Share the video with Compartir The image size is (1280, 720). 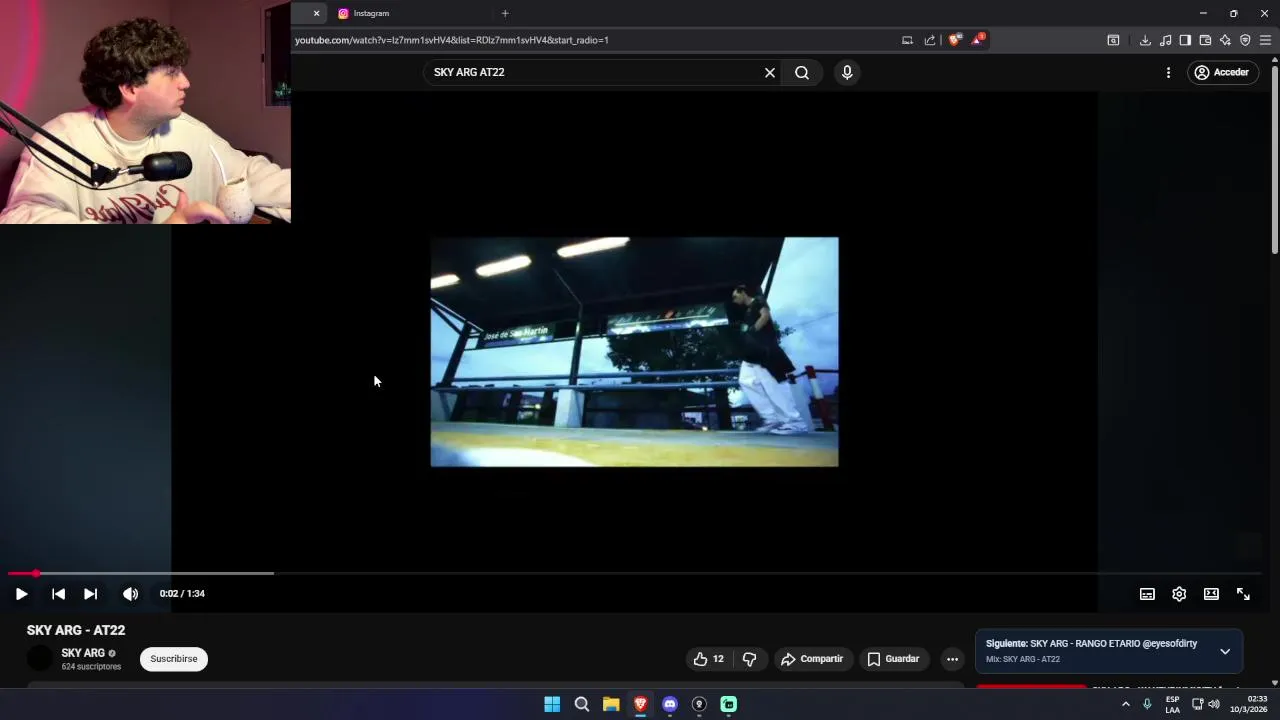click(812, 659)
